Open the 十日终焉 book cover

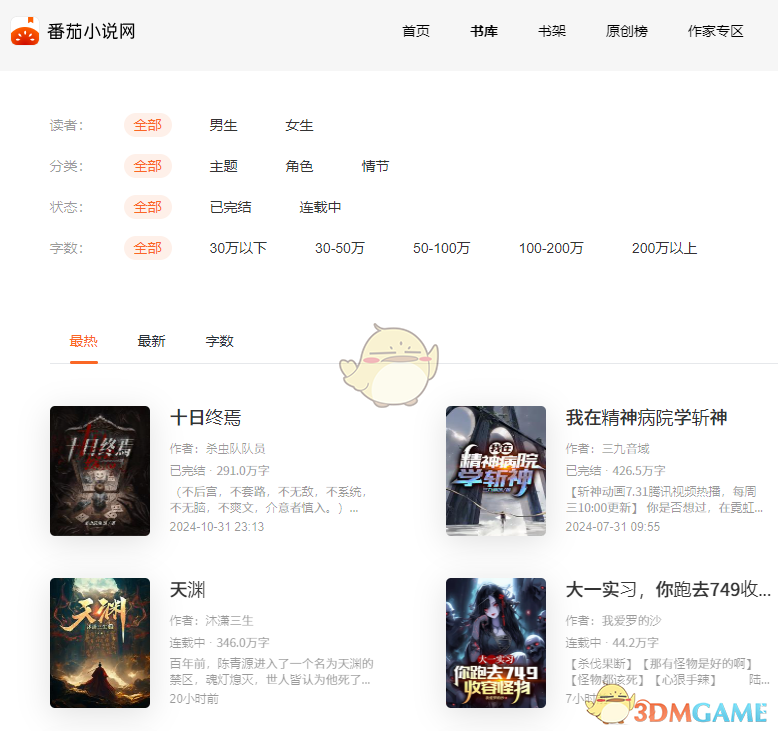(100, 471)
